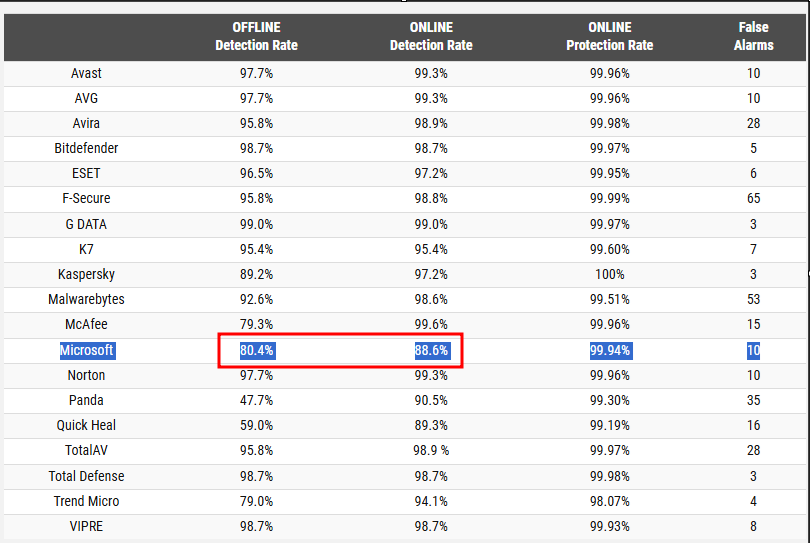The width and height of the screenshot is (810, 543).
Task: Click the Trend Micro vendor name
Action: [x=86, y=501]
